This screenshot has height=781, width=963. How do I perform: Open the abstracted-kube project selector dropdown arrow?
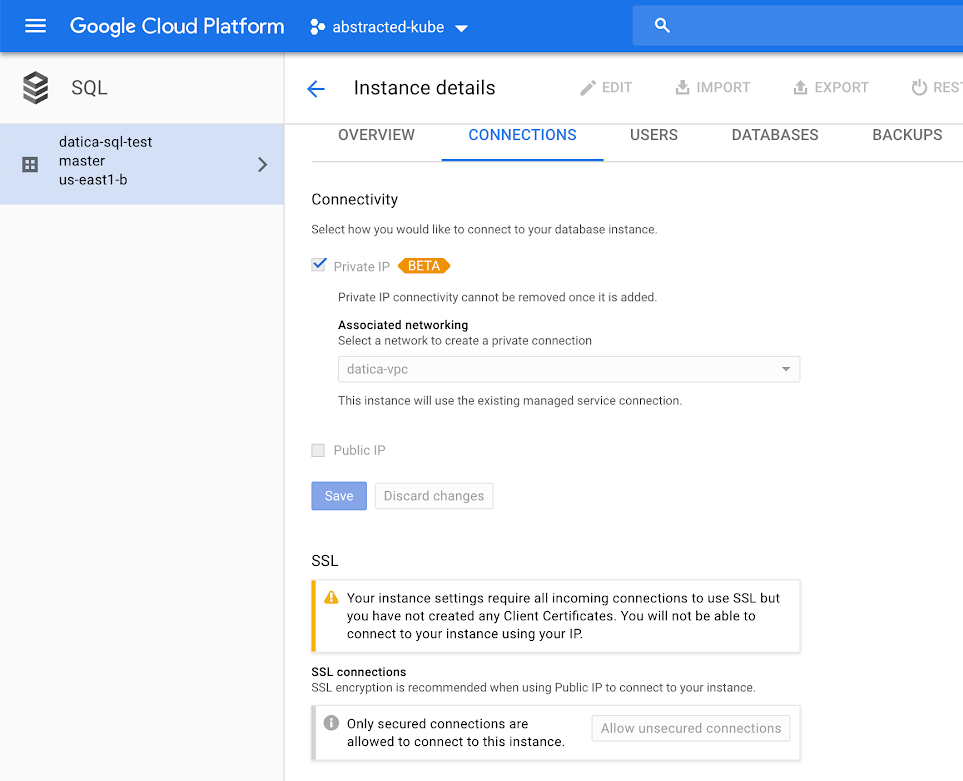coord(461,28)
